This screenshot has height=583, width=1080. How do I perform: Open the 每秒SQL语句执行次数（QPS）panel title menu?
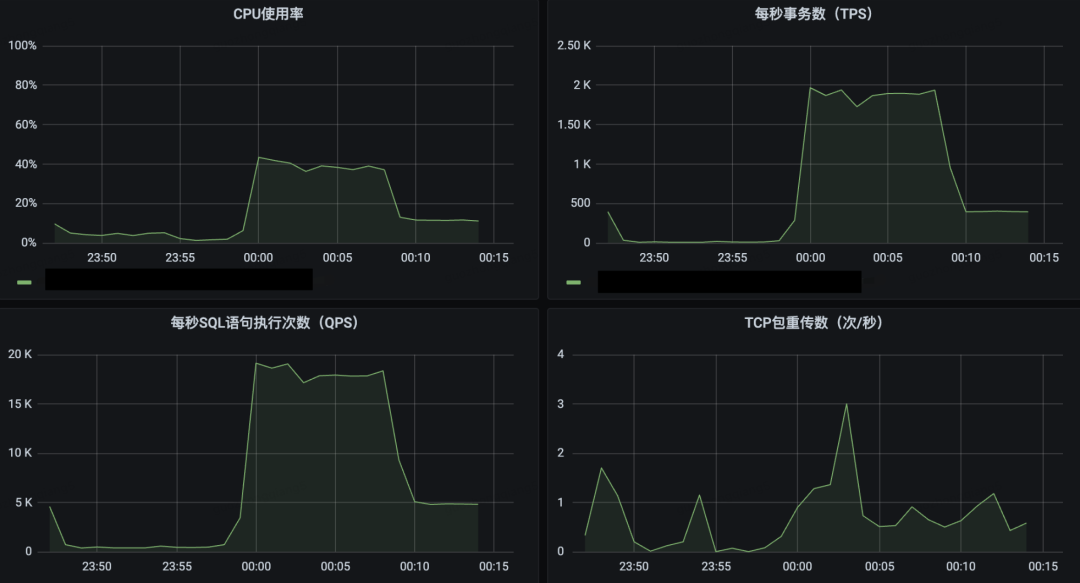[x=264, y=323]
